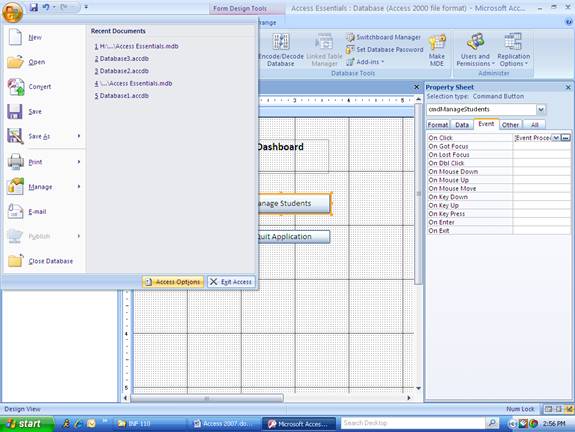This screenshot has height=432, width=575.
Task: Select the Quit Application command button on form
Action: (294, 237)
